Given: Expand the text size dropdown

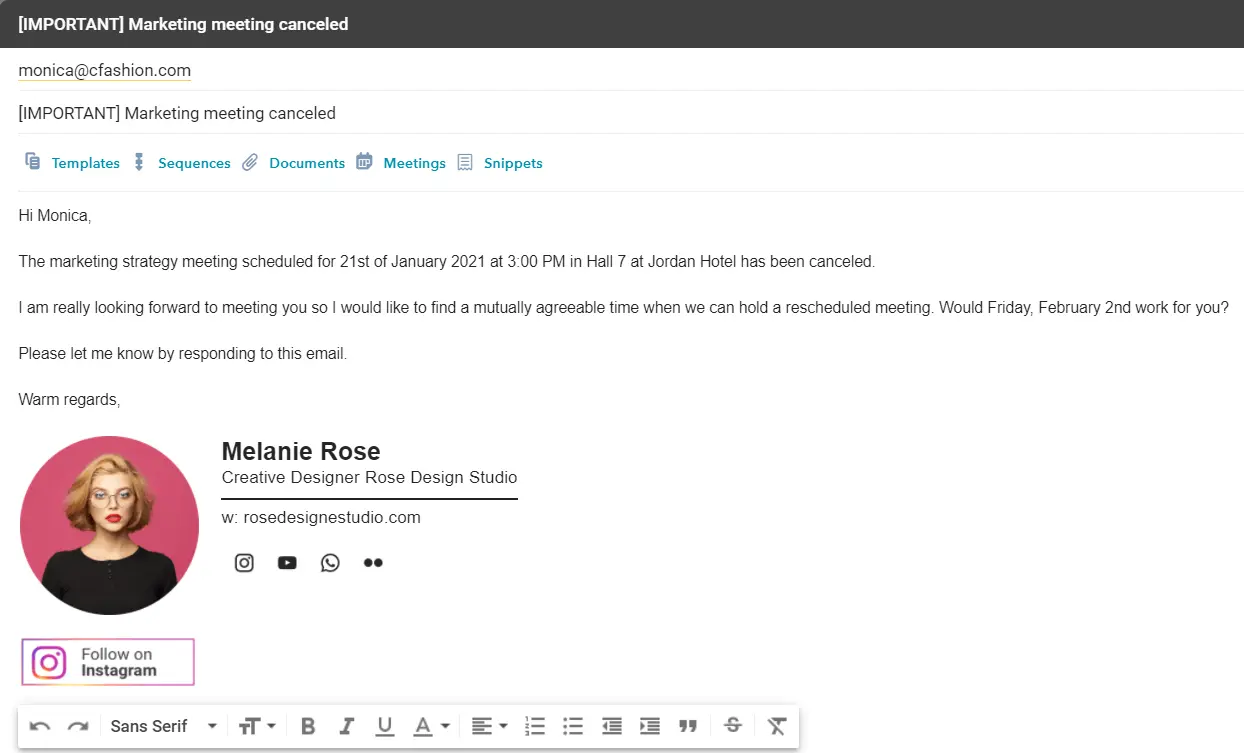Looking at the screenshot, I should pyautogui.click(x=257, y=726).
